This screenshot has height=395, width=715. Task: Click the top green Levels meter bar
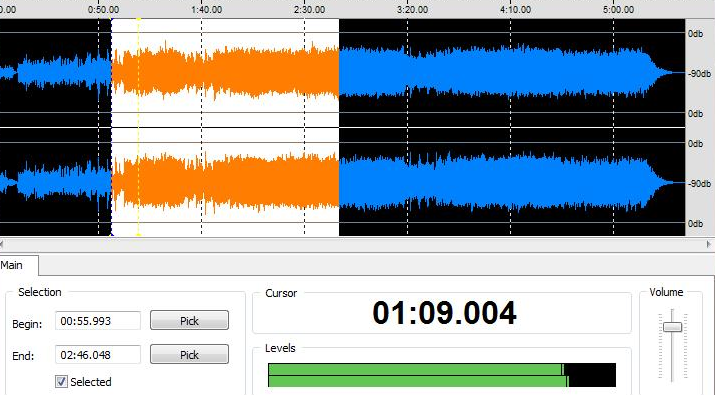pyautogui.click(x=416, y=369)
